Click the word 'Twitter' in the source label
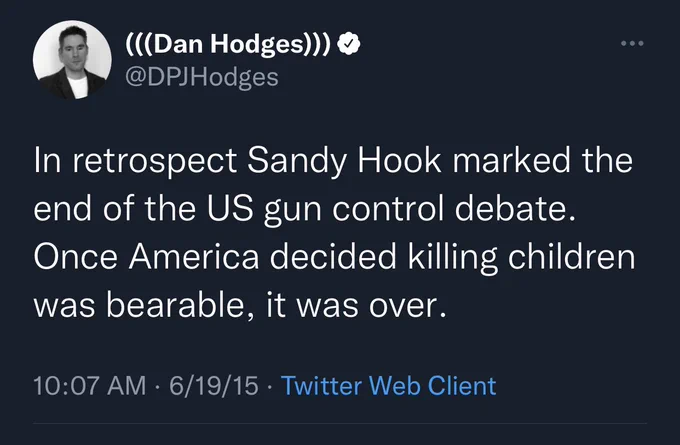 [x=321, y=386]
